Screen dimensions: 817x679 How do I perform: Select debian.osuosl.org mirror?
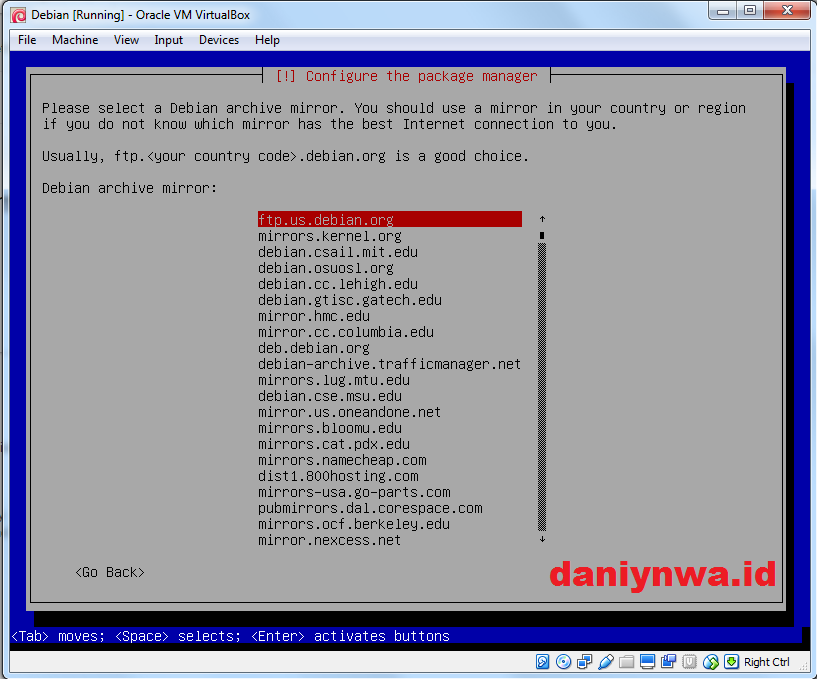[x=326, y=268]
